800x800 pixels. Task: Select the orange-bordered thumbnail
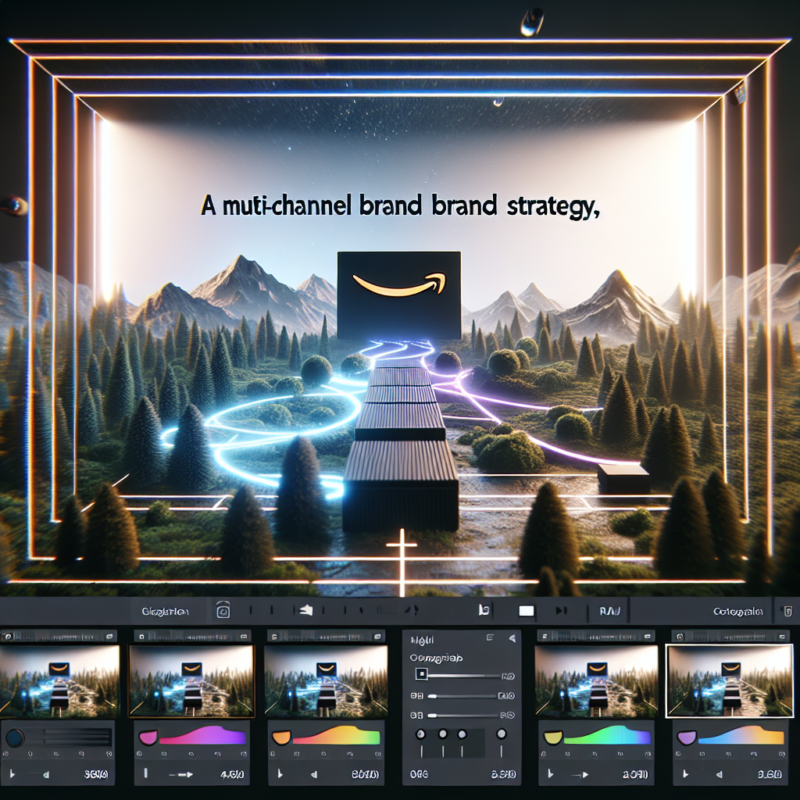click(x=191, y=681)
